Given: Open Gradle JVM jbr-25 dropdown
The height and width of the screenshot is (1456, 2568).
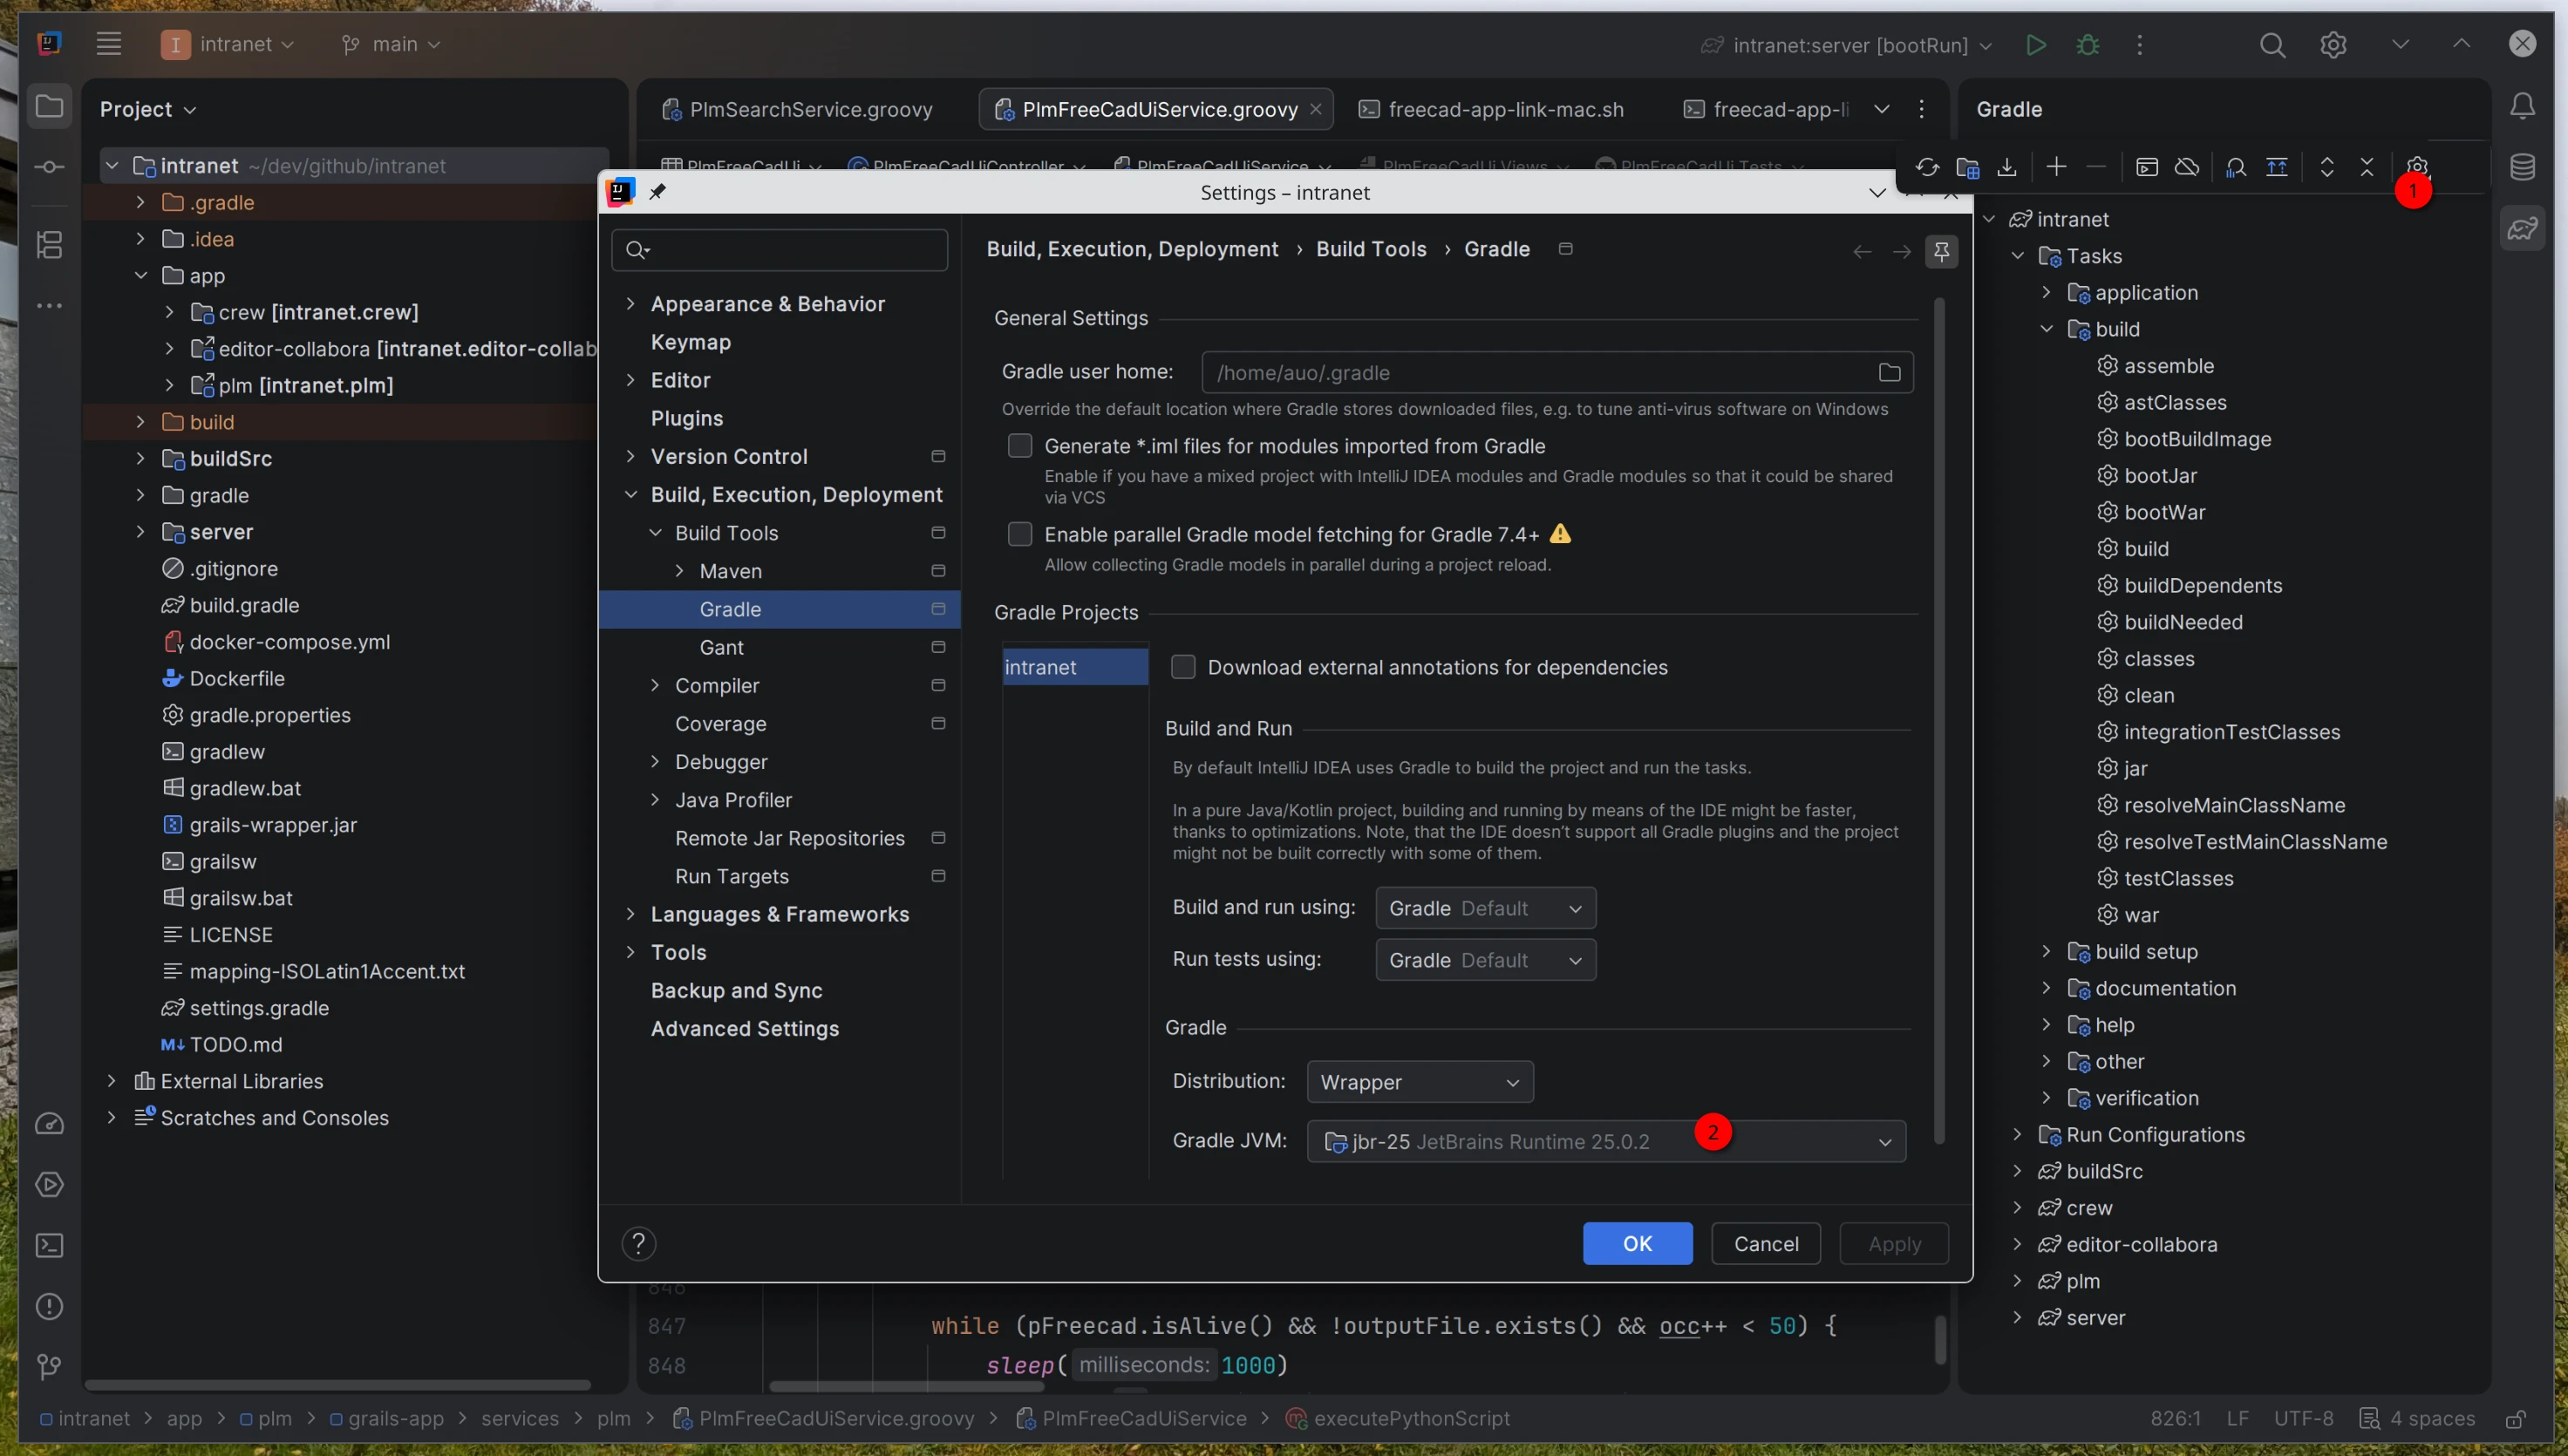Looking at the screenshot, I should coord(1606,1141).
